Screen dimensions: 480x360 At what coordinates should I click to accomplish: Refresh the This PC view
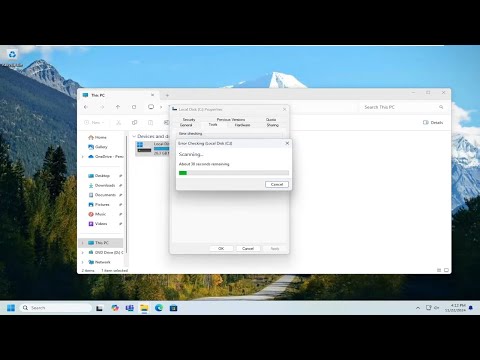(134, 107)
